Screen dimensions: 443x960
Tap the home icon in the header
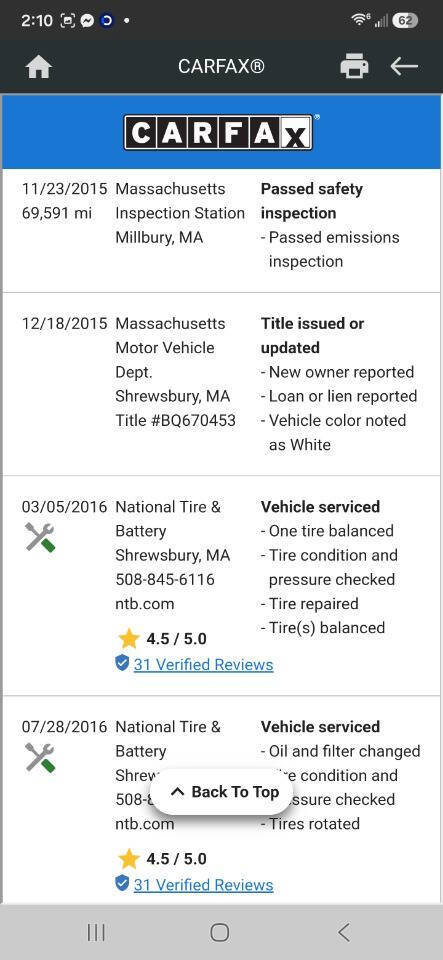tap(39, 67)
